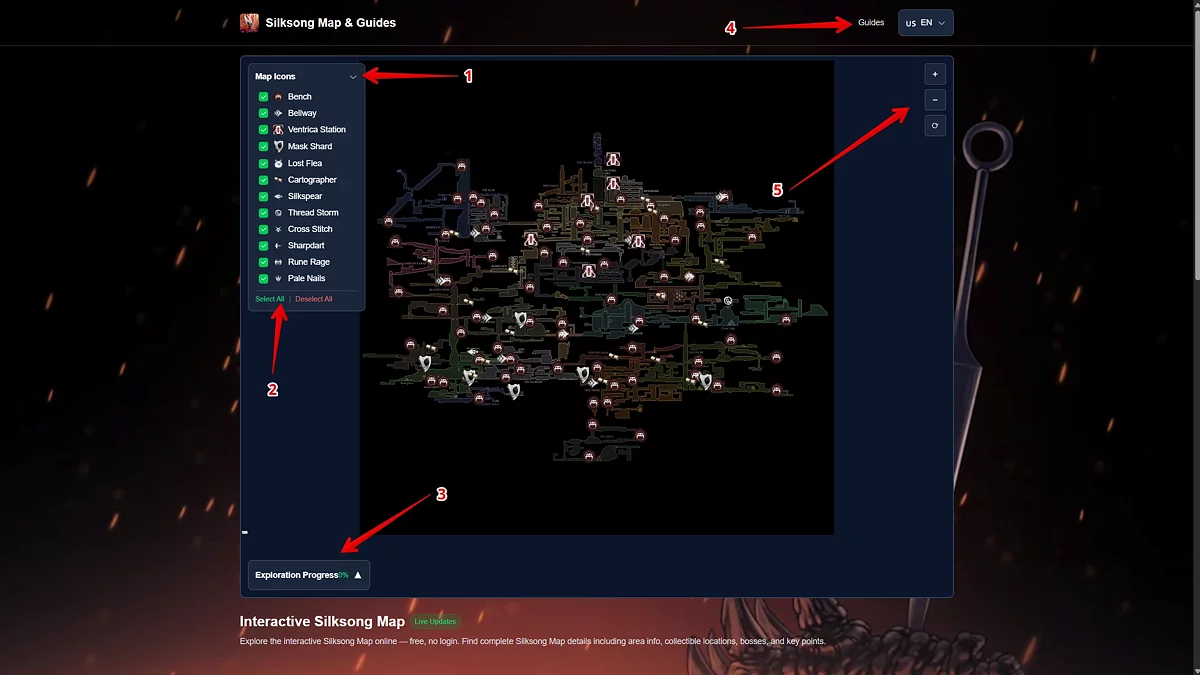
Task: Click the Bellway legend icon
Action: pos(278,113)
